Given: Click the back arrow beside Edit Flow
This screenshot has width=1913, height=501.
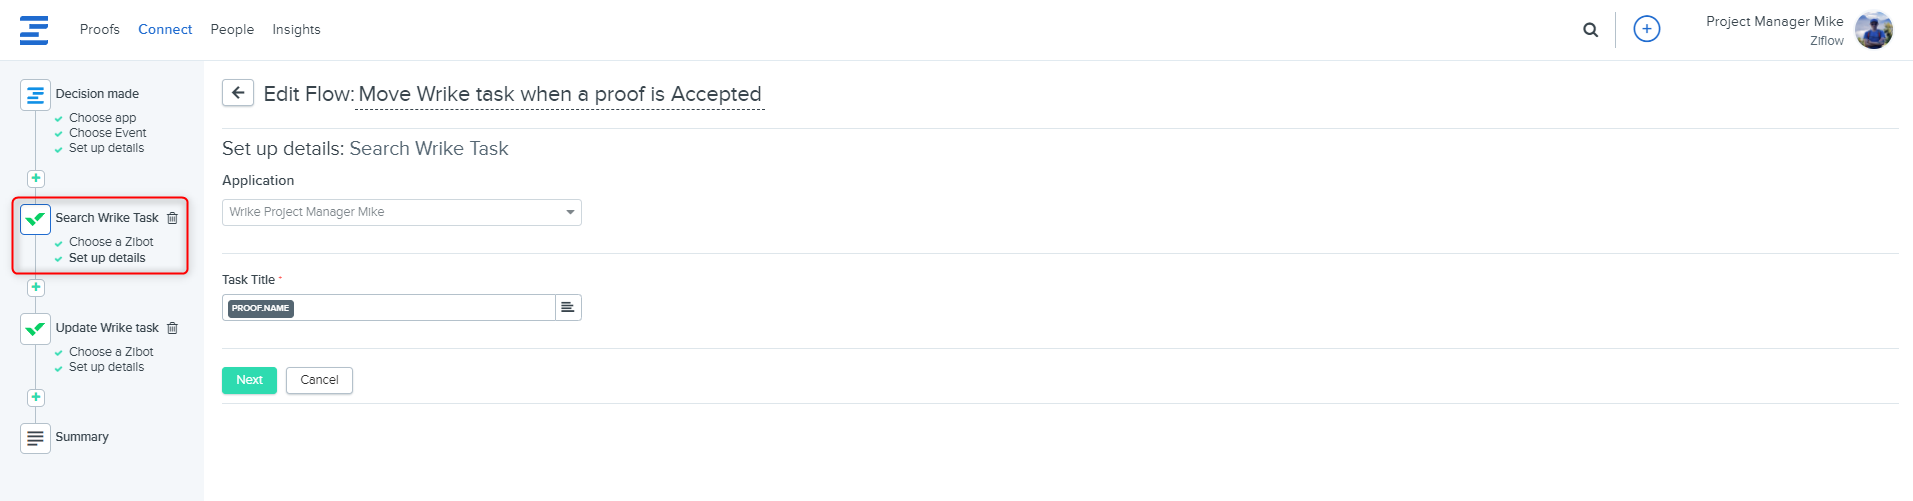Looking at the screenshot, I should click(237, 93).
